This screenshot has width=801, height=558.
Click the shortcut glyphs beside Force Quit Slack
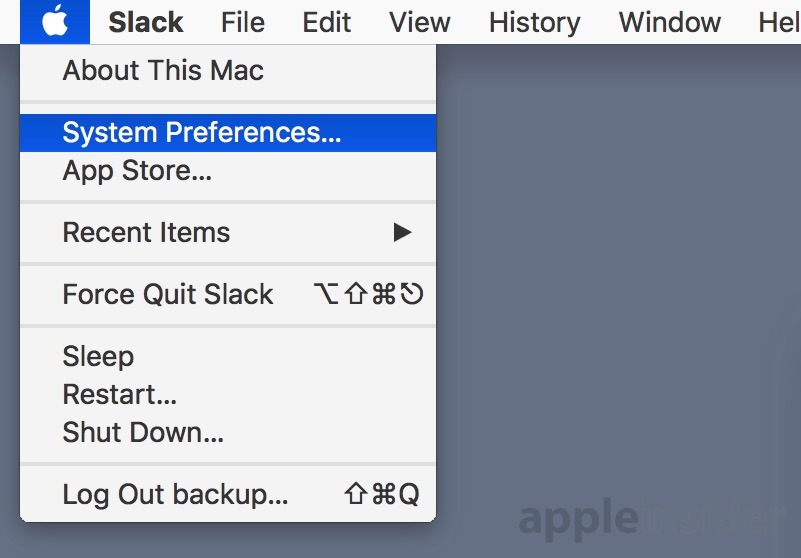click(368, 294)
